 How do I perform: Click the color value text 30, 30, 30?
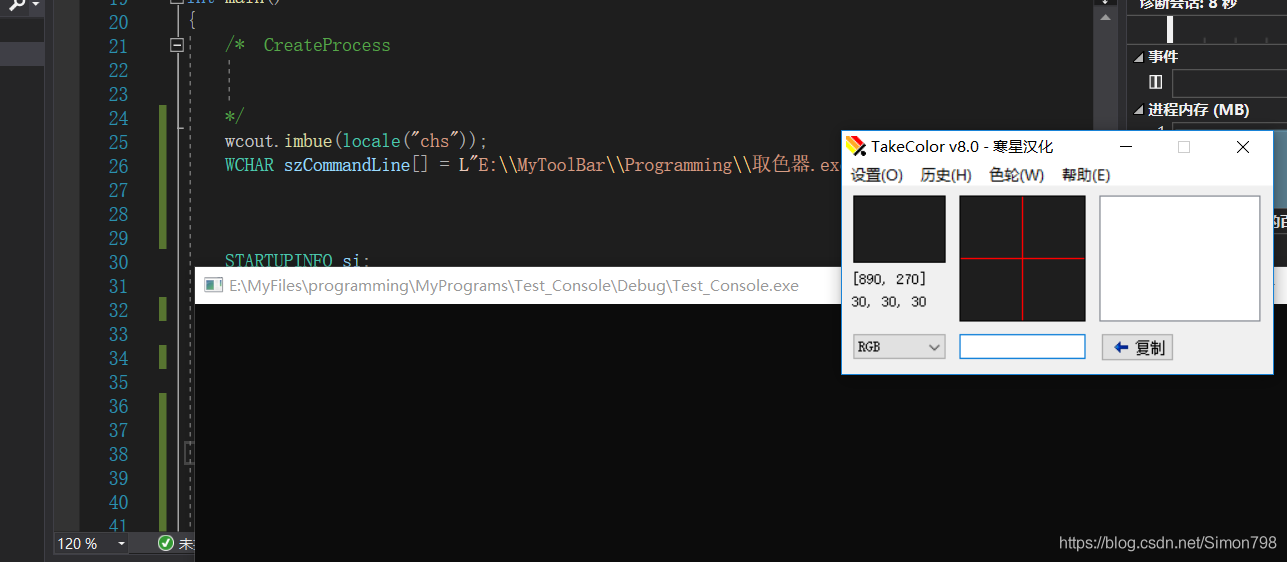tap(889, 302)
